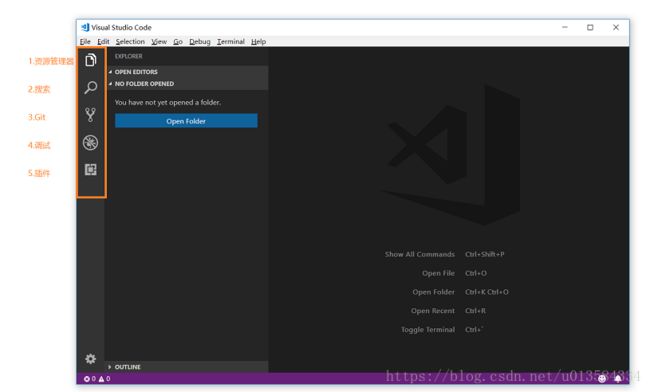Open the Help menu

click(258, 41)
